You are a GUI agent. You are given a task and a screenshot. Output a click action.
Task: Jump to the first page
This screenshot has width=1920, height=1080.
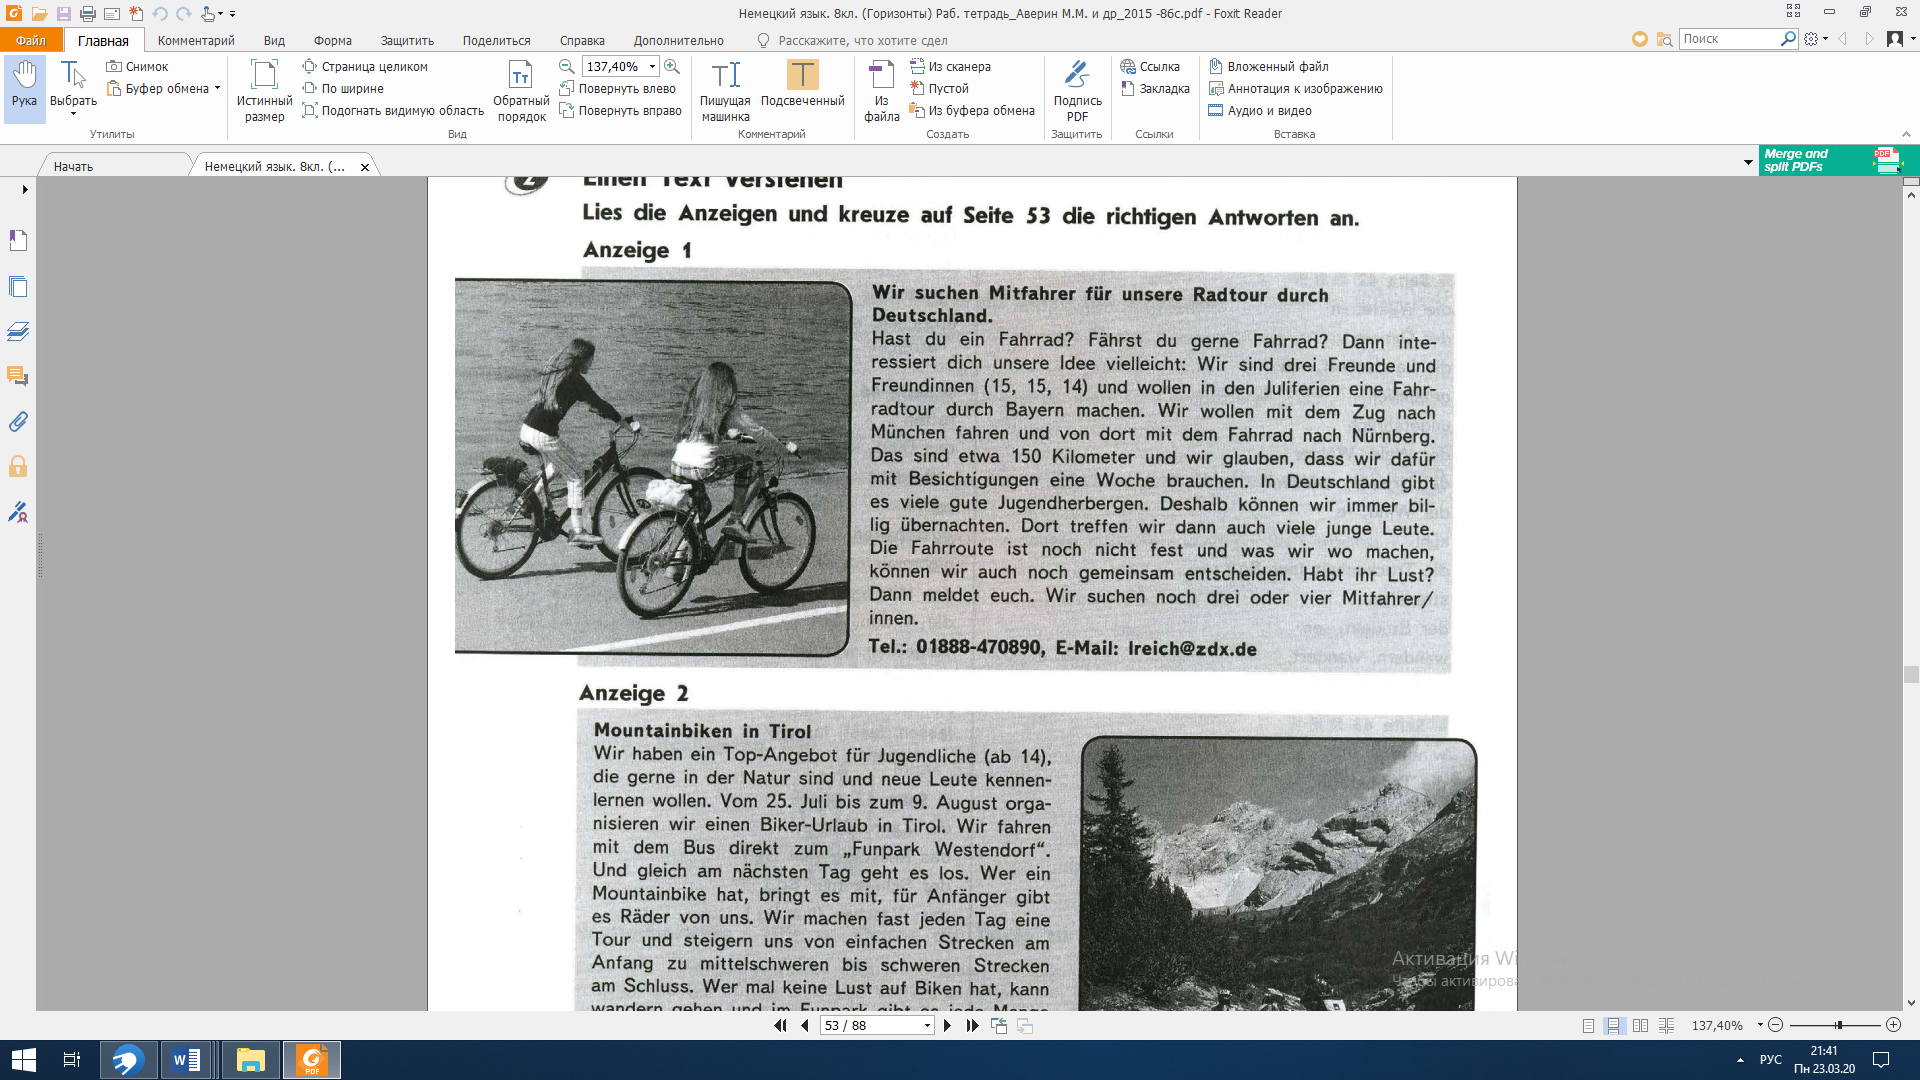(x=780, y=1026)
